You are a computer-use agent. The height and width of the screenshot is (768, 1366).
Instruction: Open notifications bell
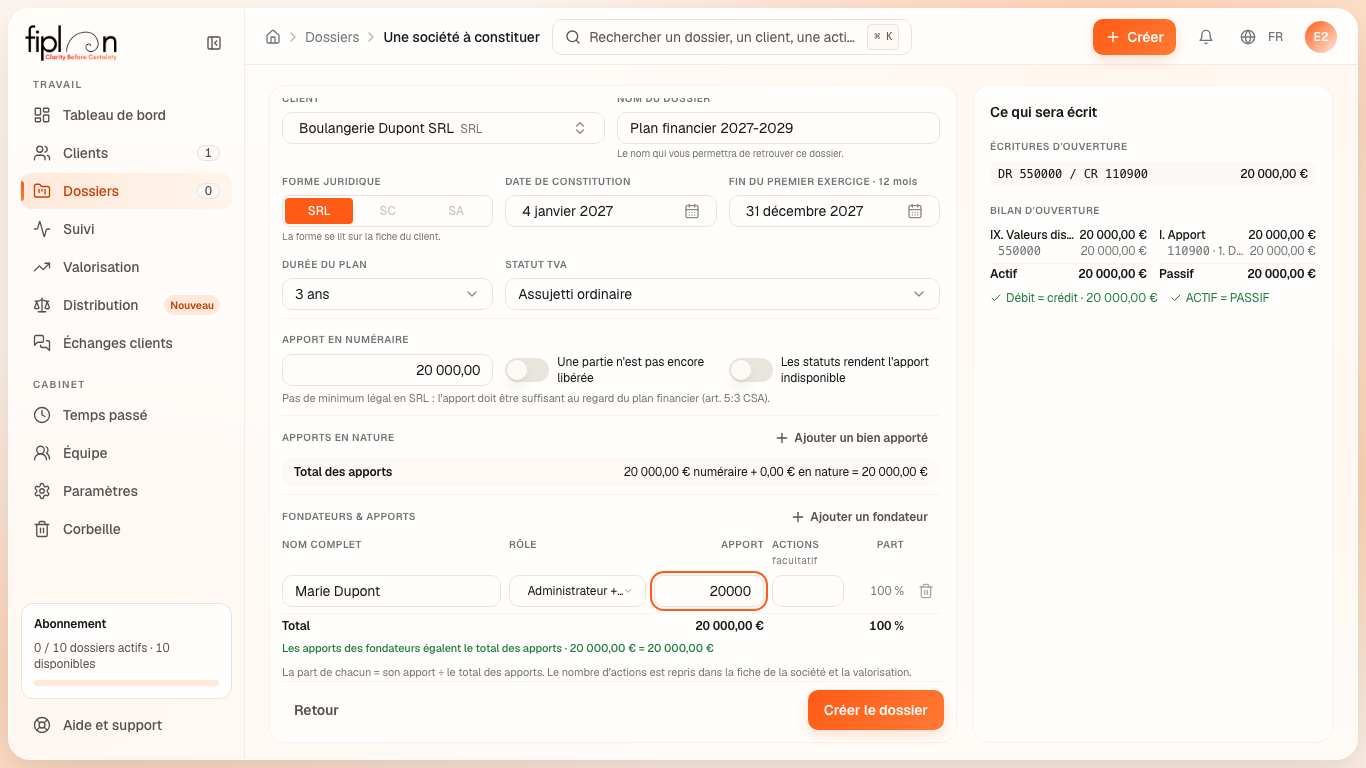[1206, 37]
